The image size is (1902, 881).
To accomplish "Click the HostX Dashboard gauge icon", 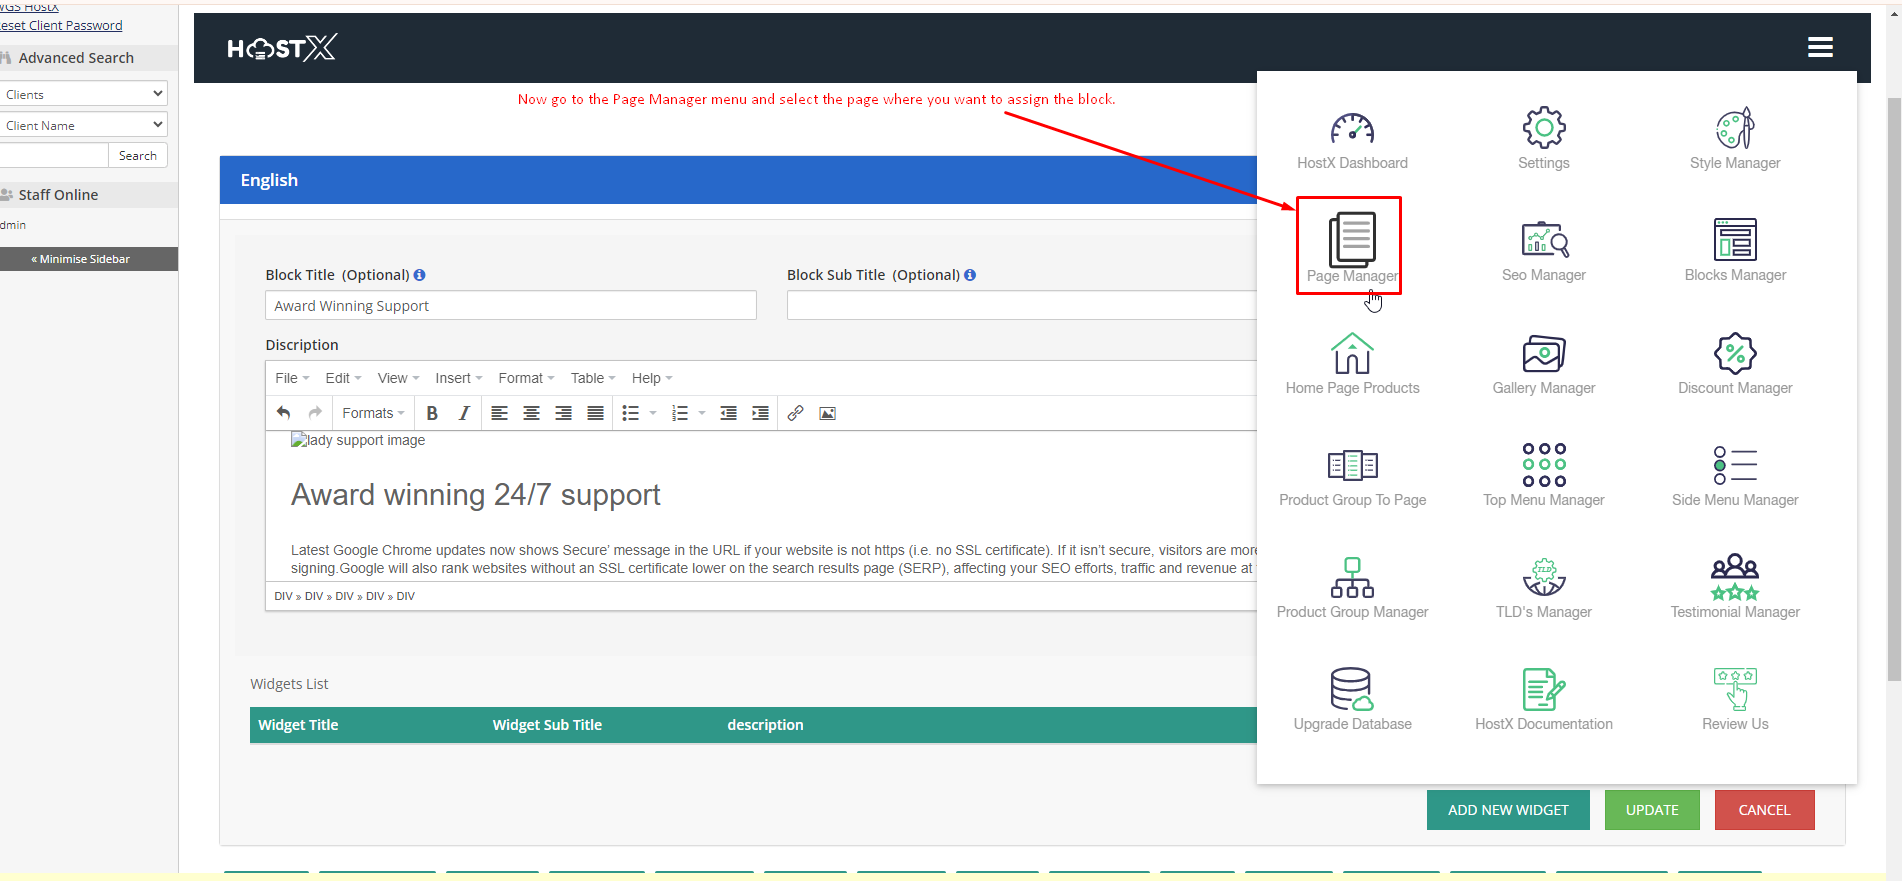I will point(1351,129).
